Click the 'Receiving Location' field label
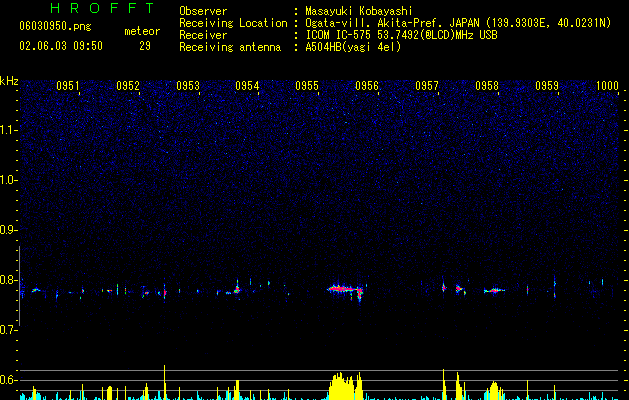 click(x=233, y=23)
